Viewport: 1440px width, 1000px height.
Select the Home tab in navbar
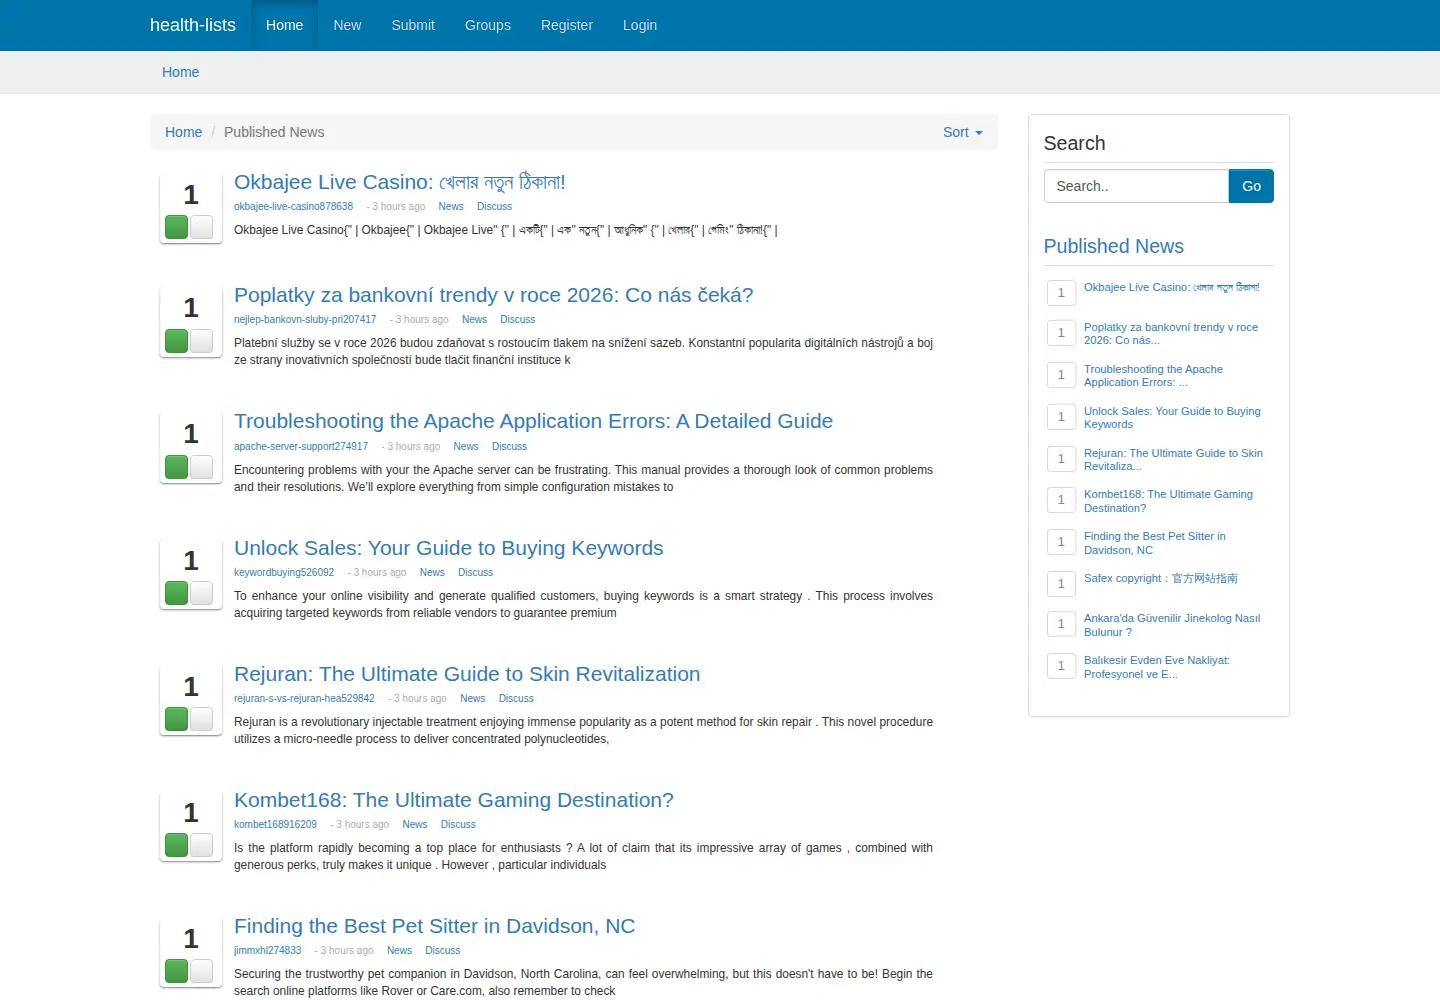pyautogui.click(x=284, y=25)
